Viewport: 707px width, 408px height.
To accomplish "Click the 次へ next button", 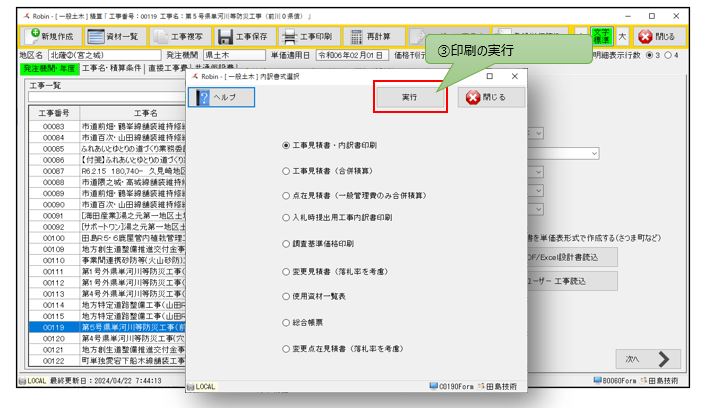I will (648, 359).
